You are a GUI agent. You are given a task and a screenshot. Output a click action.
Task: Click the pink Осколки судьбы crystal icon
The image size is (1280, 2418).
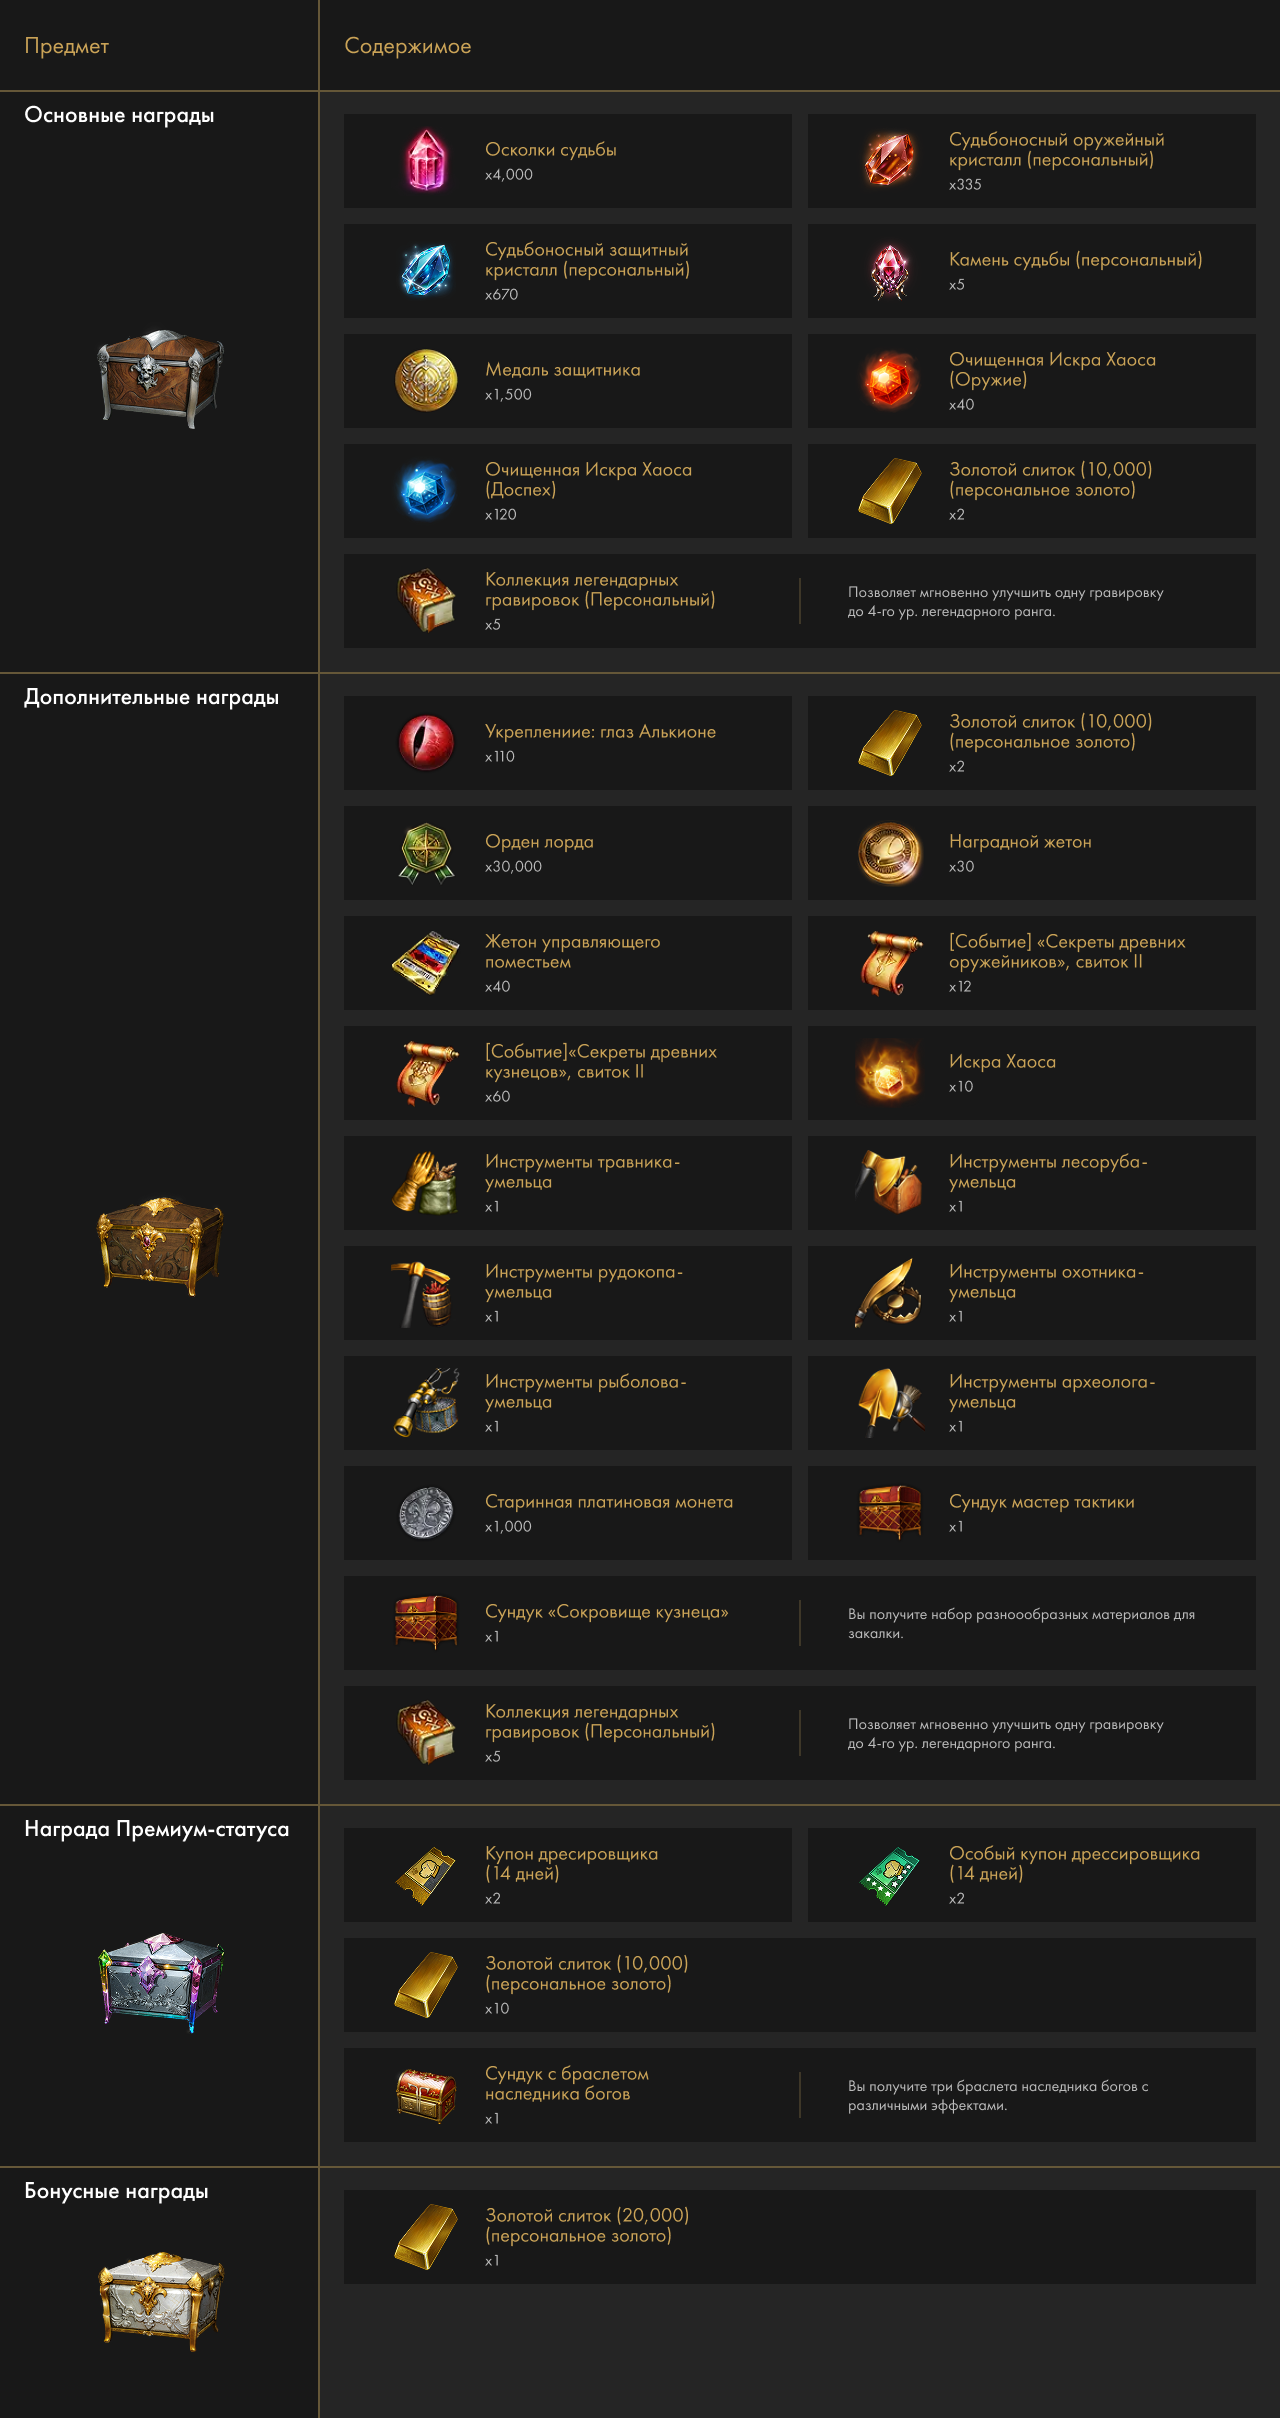coord(427,161)
